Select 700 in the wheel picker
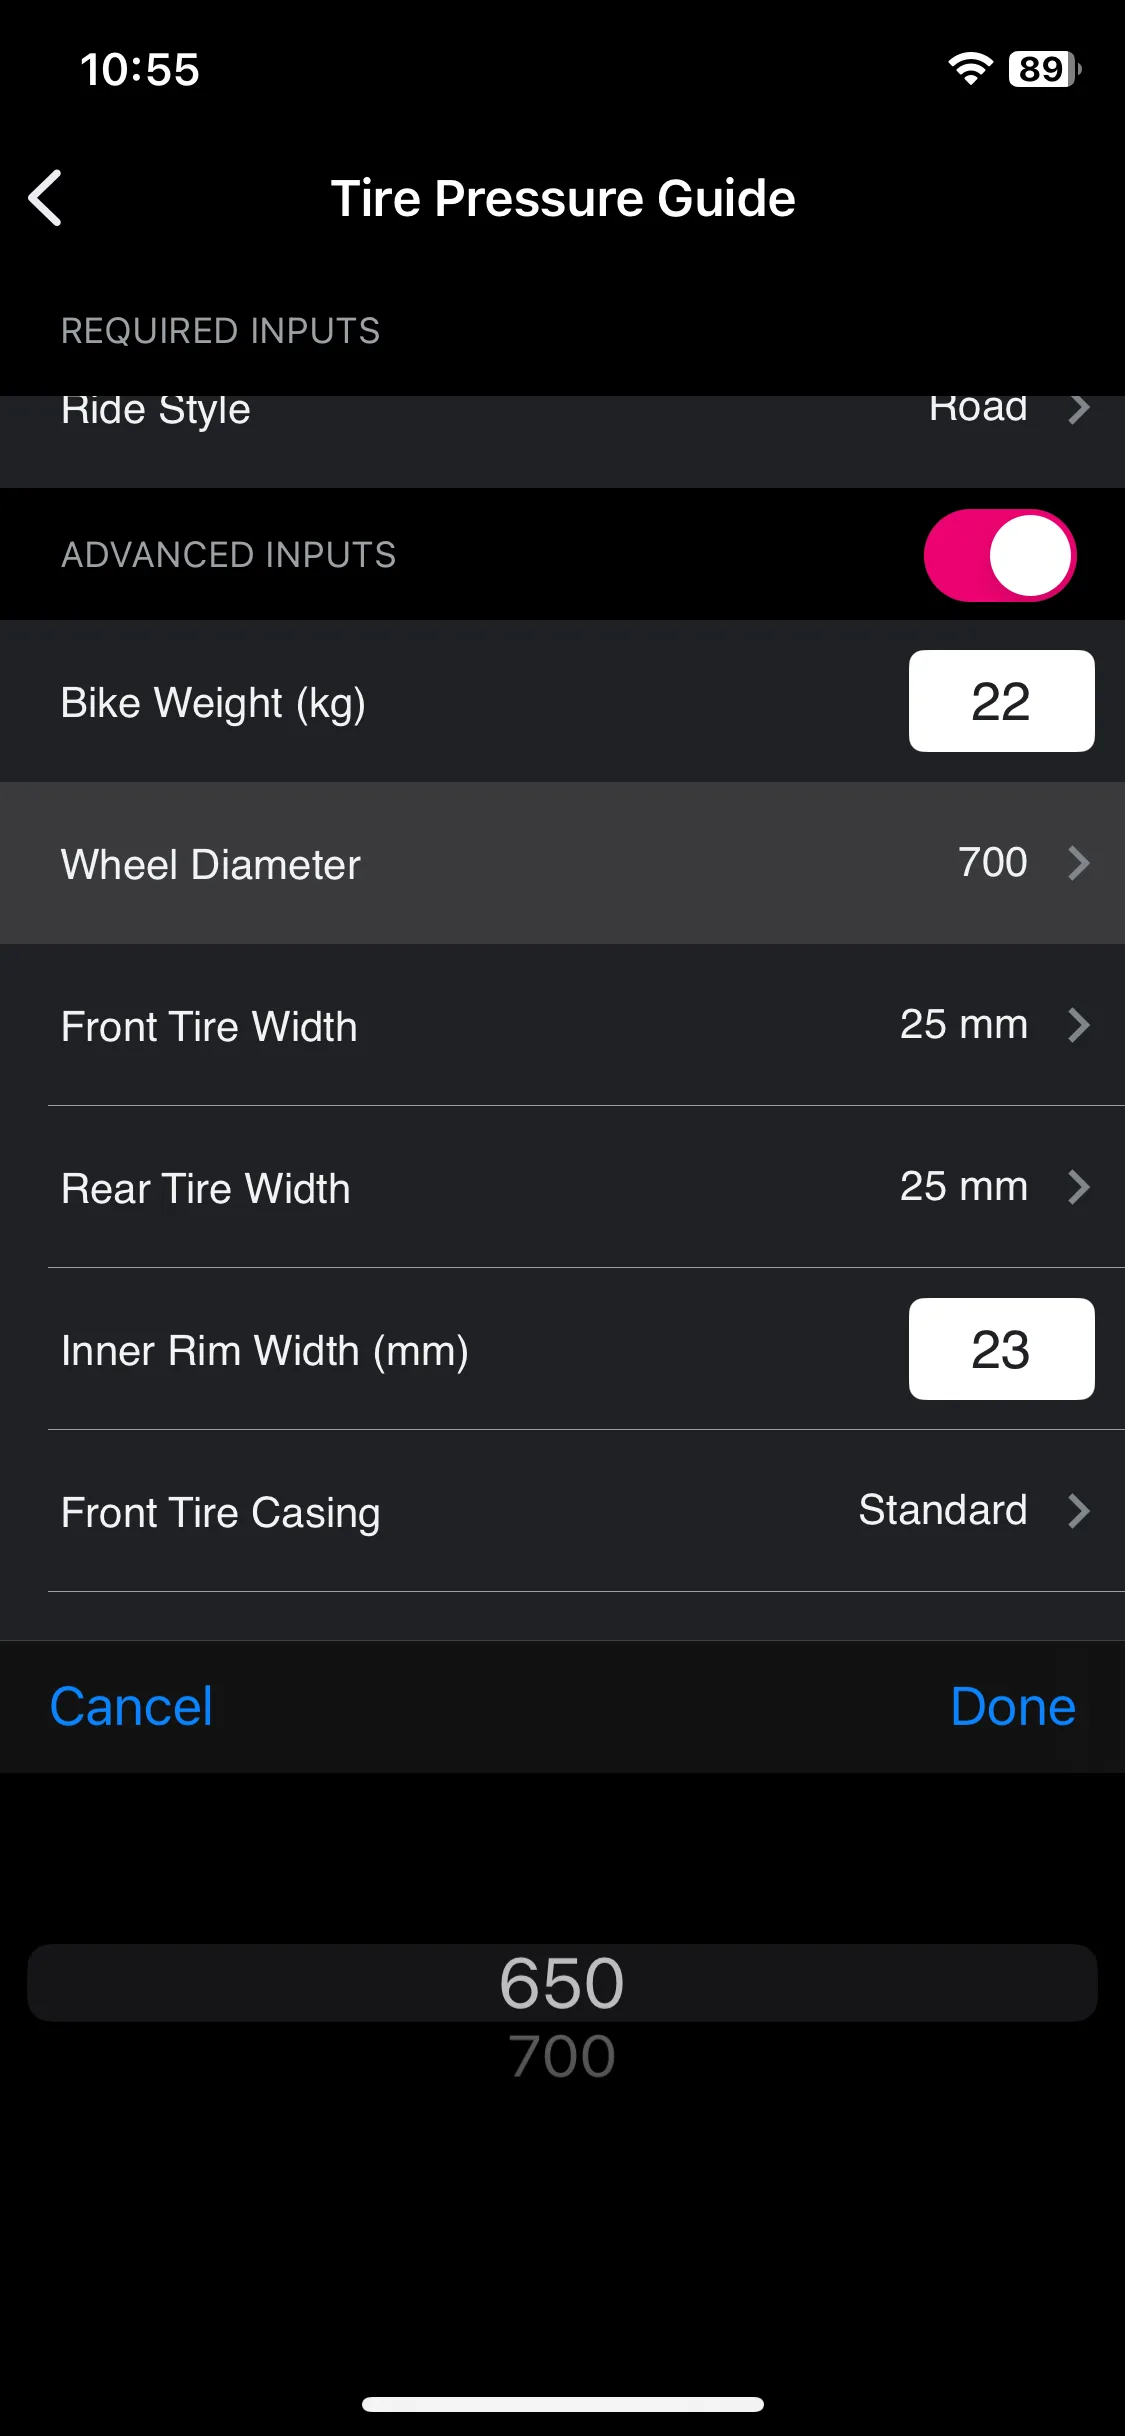Image resolution: width=1125 pixels, height=2436 pixels. 562,2056
